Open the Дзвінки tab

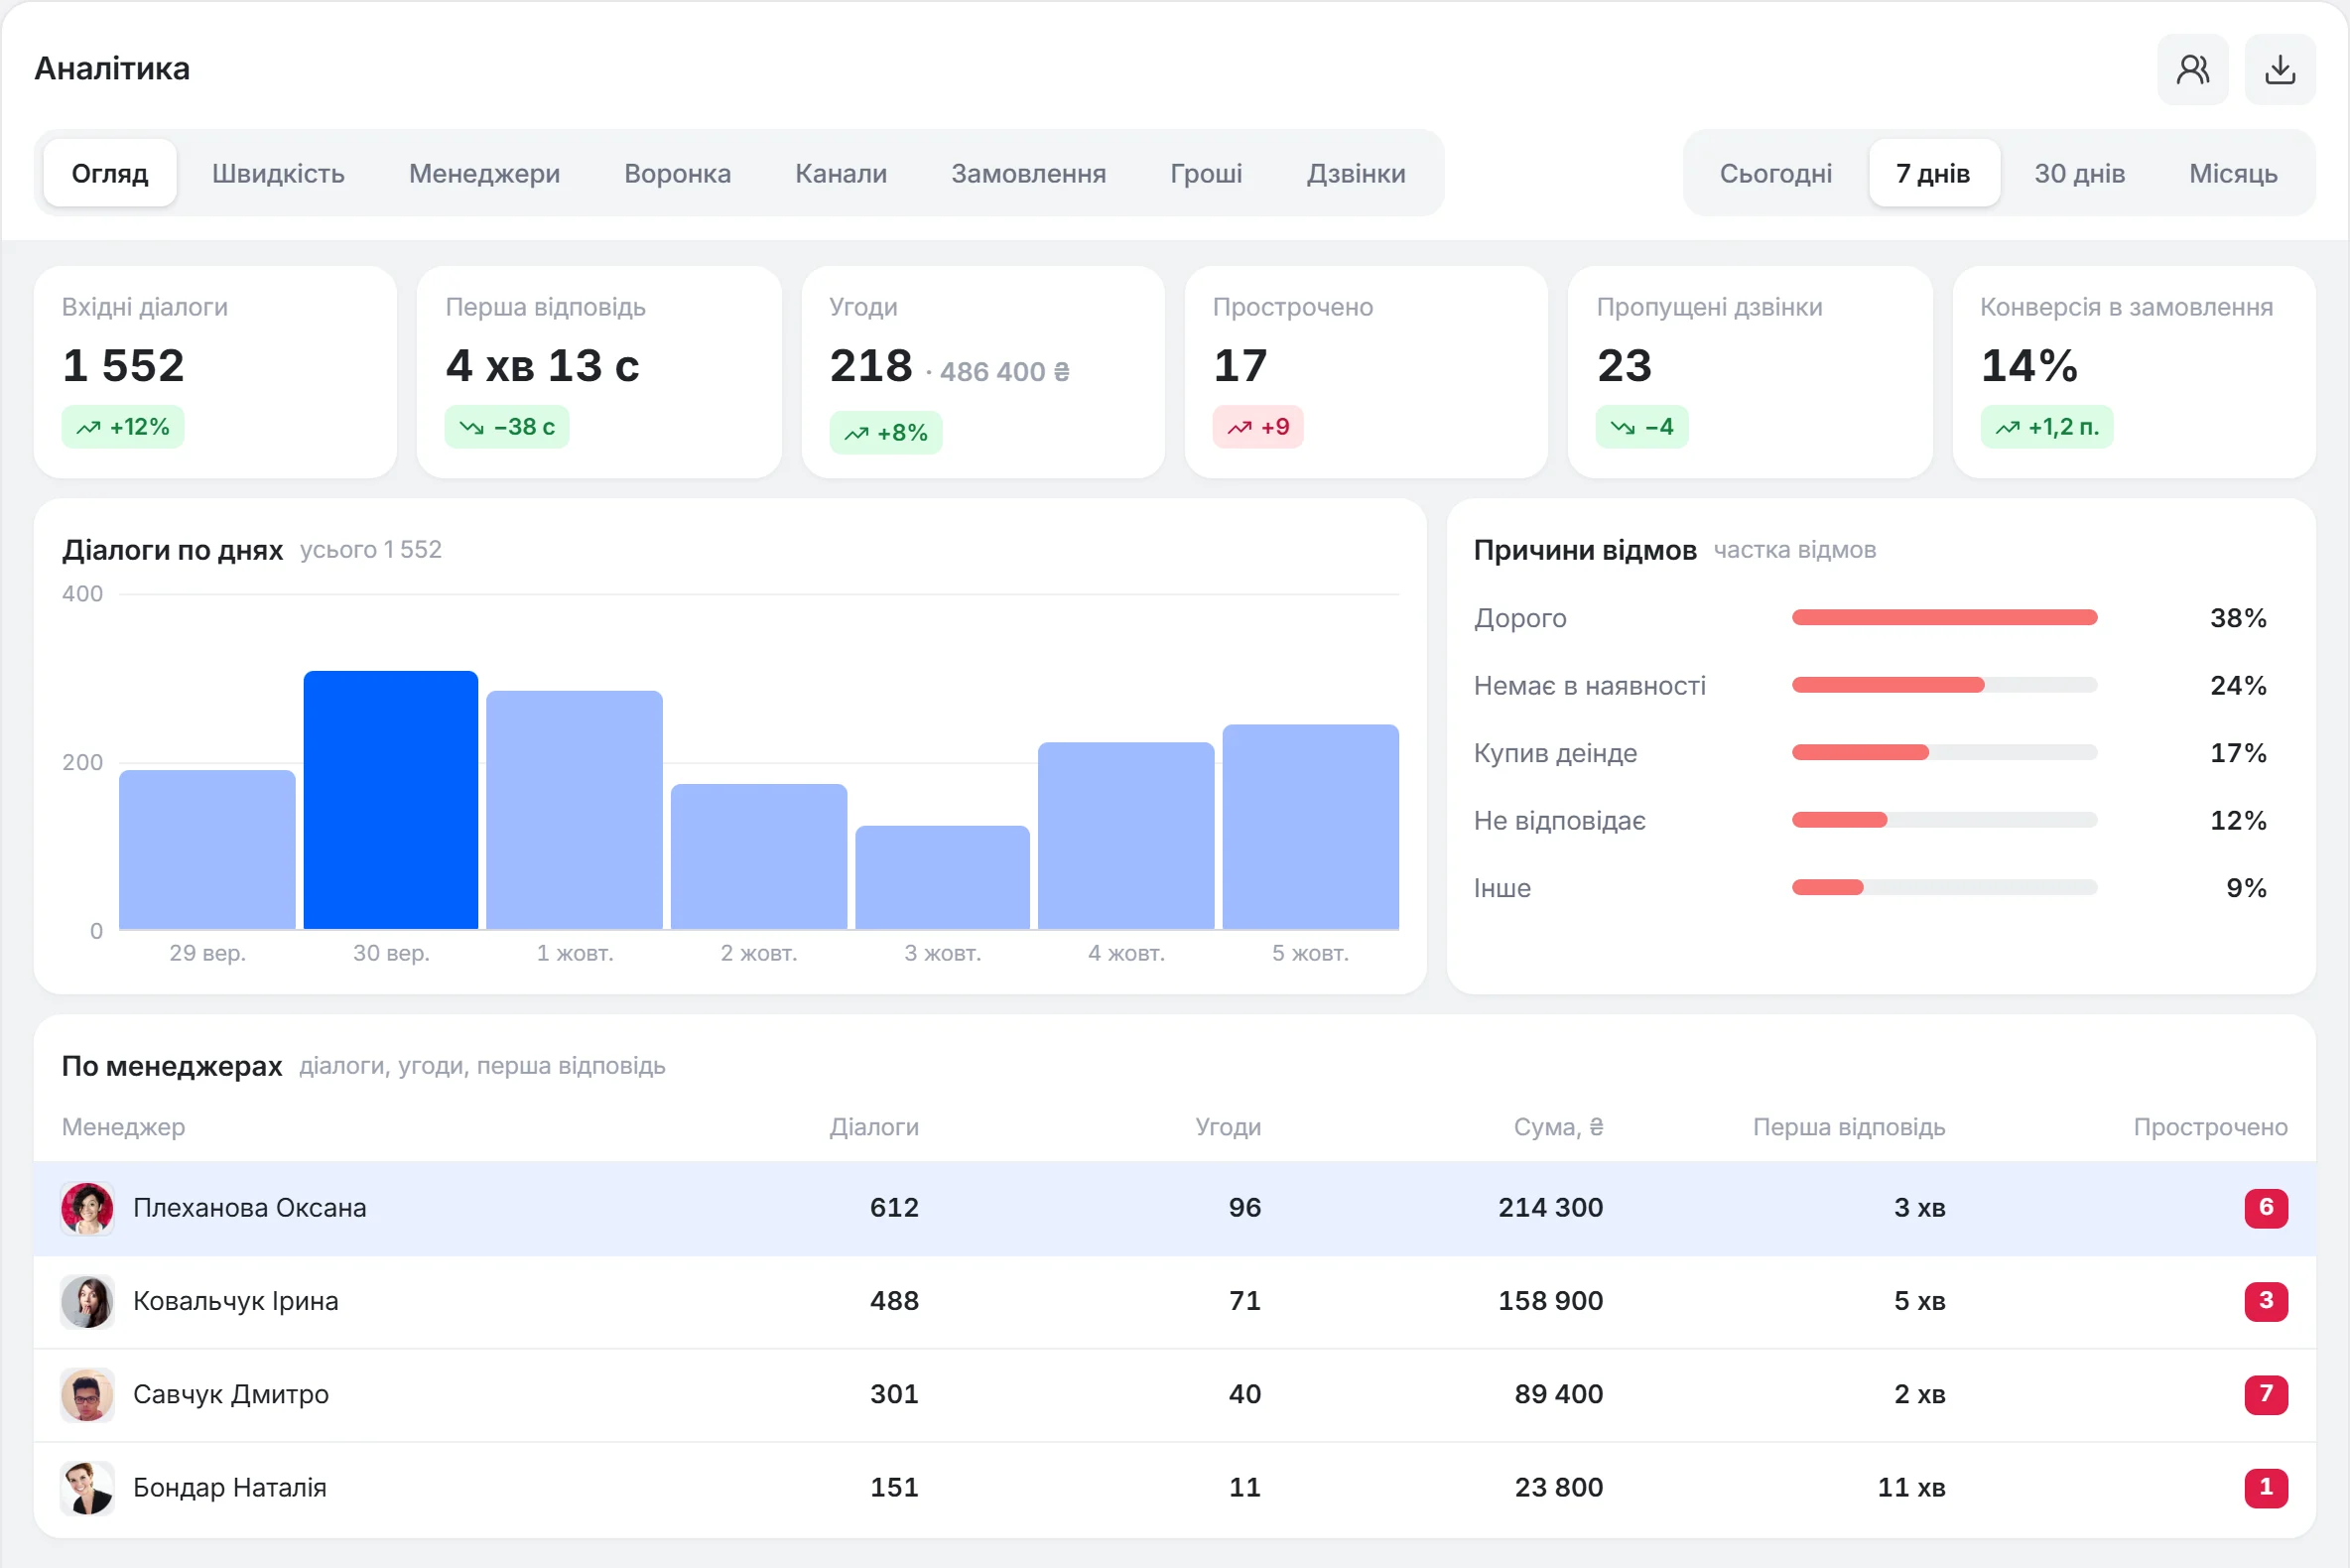pos(1356,173)
